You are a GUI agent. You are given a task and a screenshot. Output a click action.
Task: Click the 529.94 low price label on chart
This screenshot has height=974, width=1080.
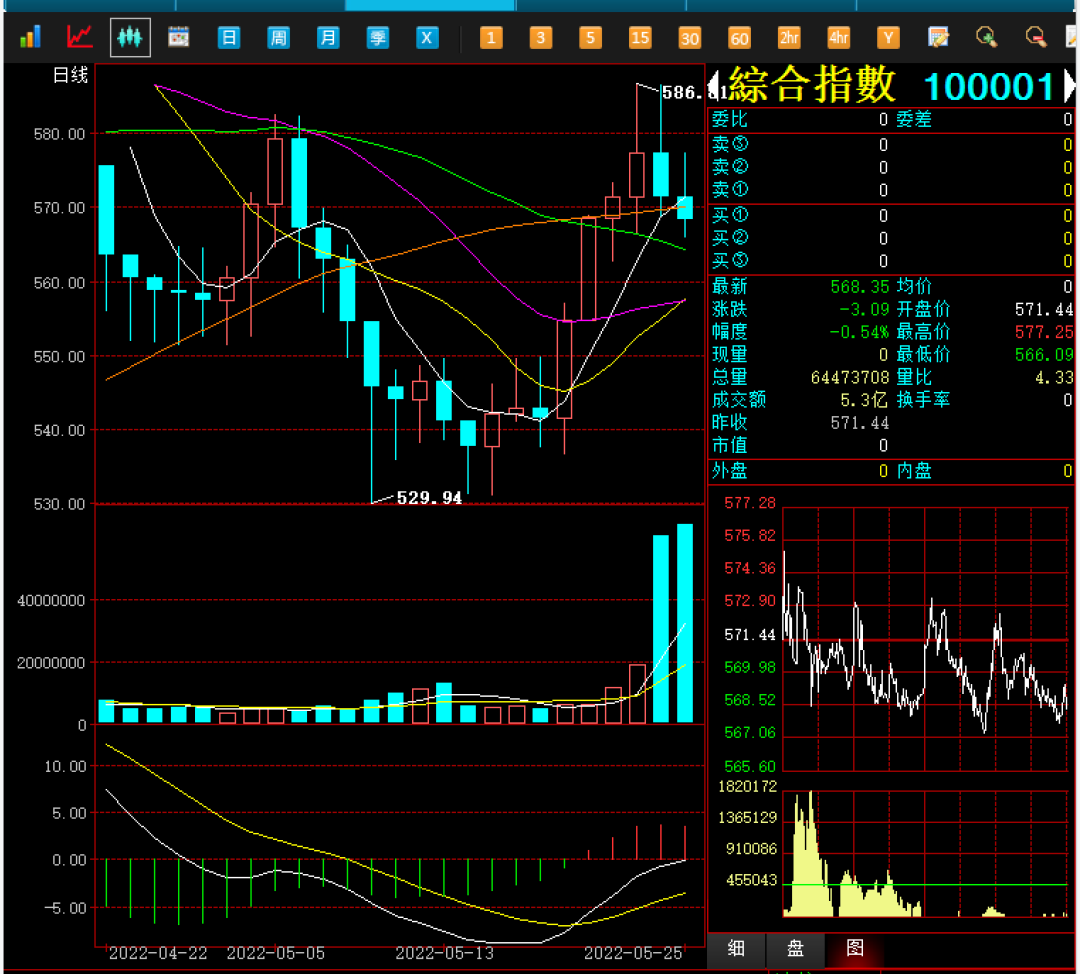[429, 497]
